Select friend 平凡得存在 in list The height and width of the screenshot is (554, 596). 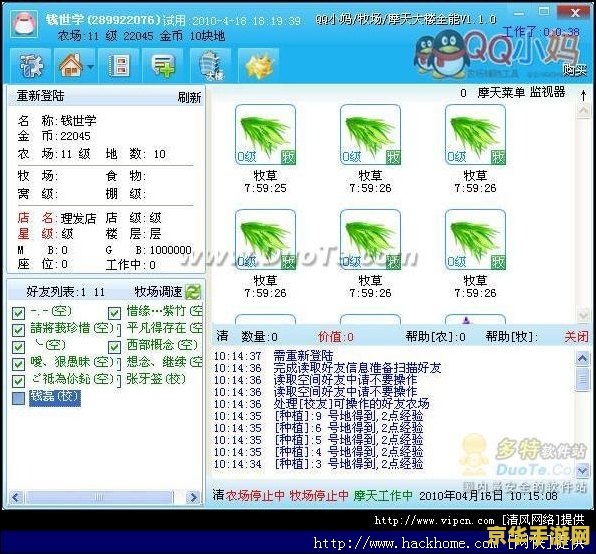coord(164,328)
